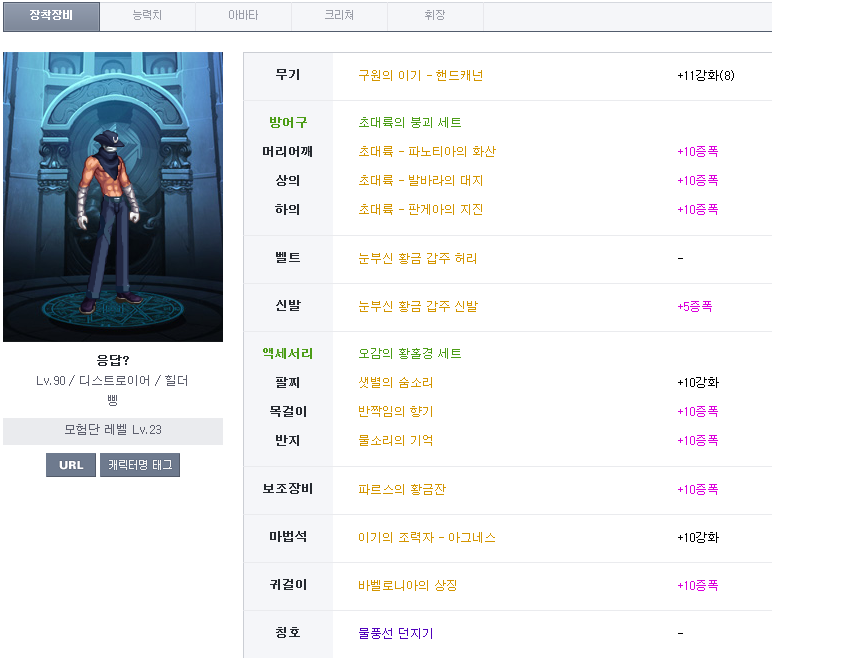Click bottom armor 초대륙 - 판게아의 지진
The image size is (864, 658).
coord(420,210)
